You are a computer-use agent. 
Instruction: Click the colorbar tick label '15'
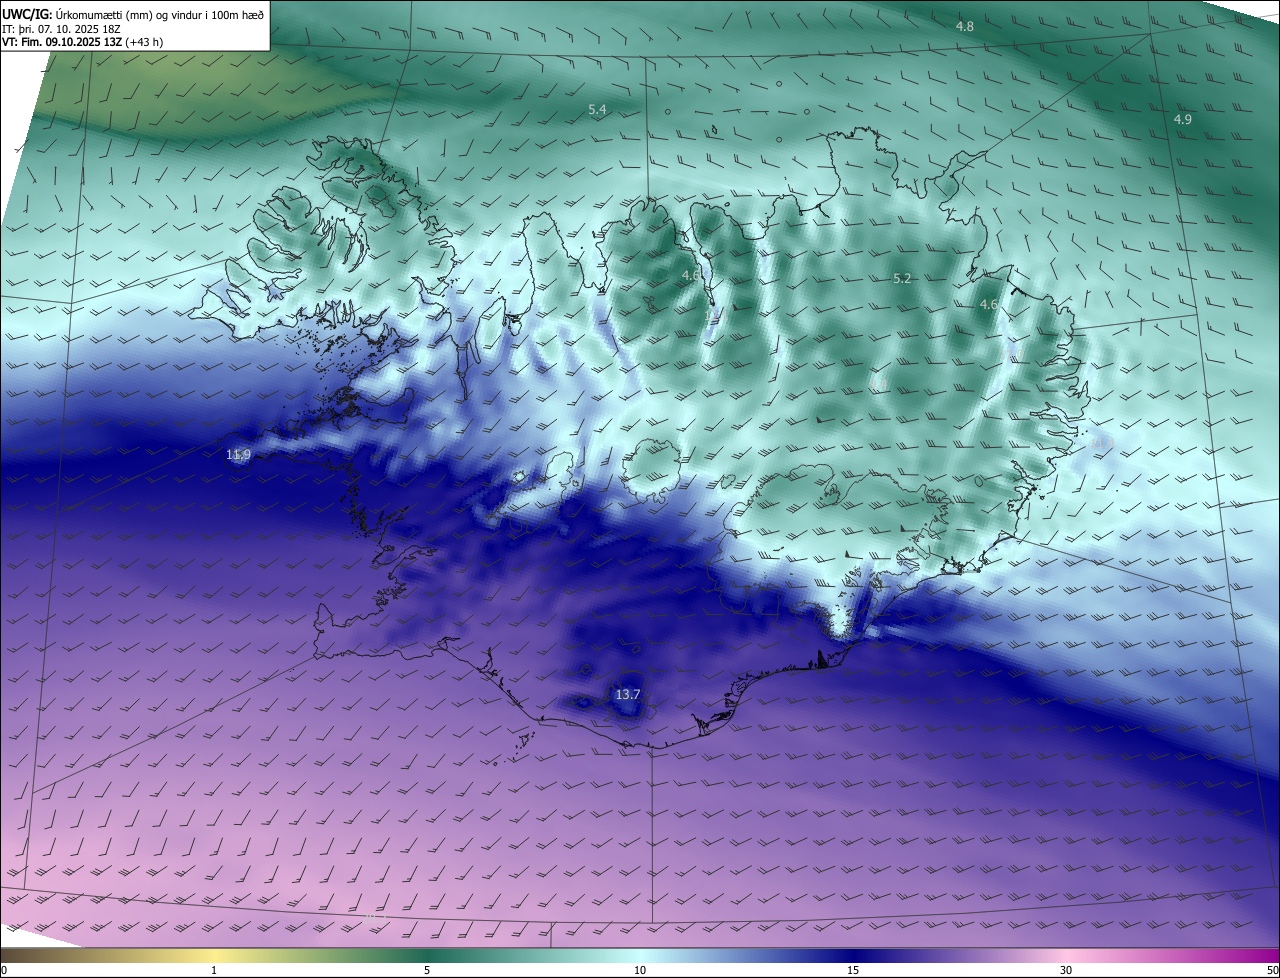(853, 970)
